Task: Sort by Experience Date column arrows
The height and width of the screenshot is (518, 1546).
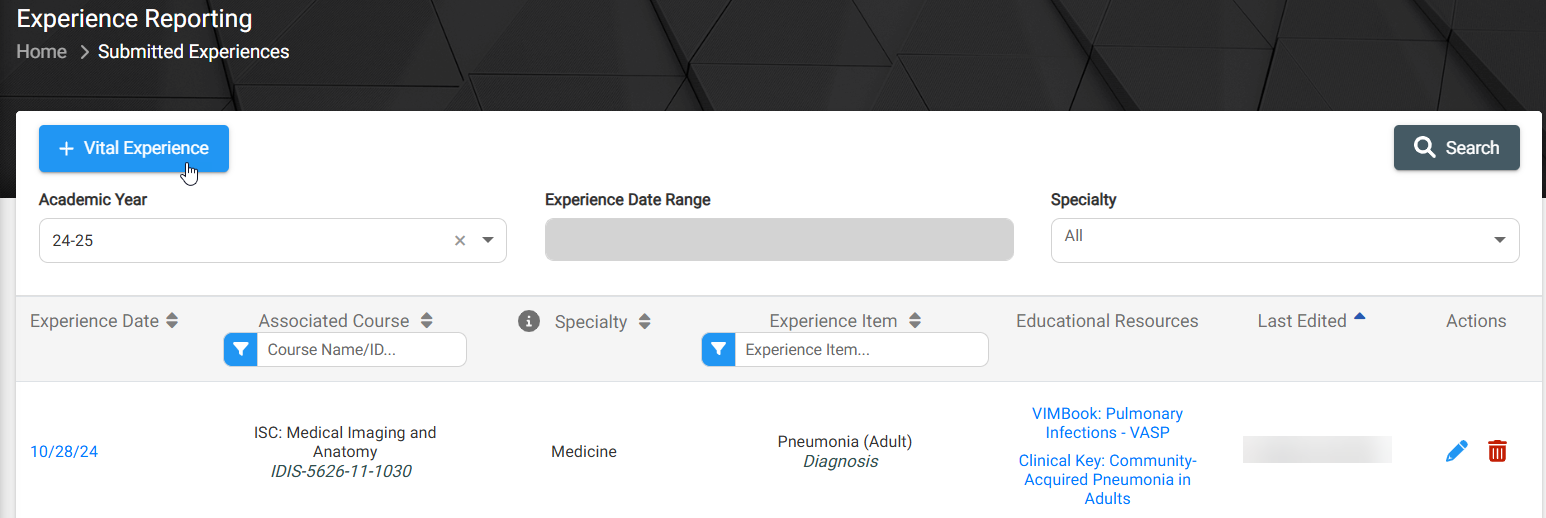Action: 172,321
